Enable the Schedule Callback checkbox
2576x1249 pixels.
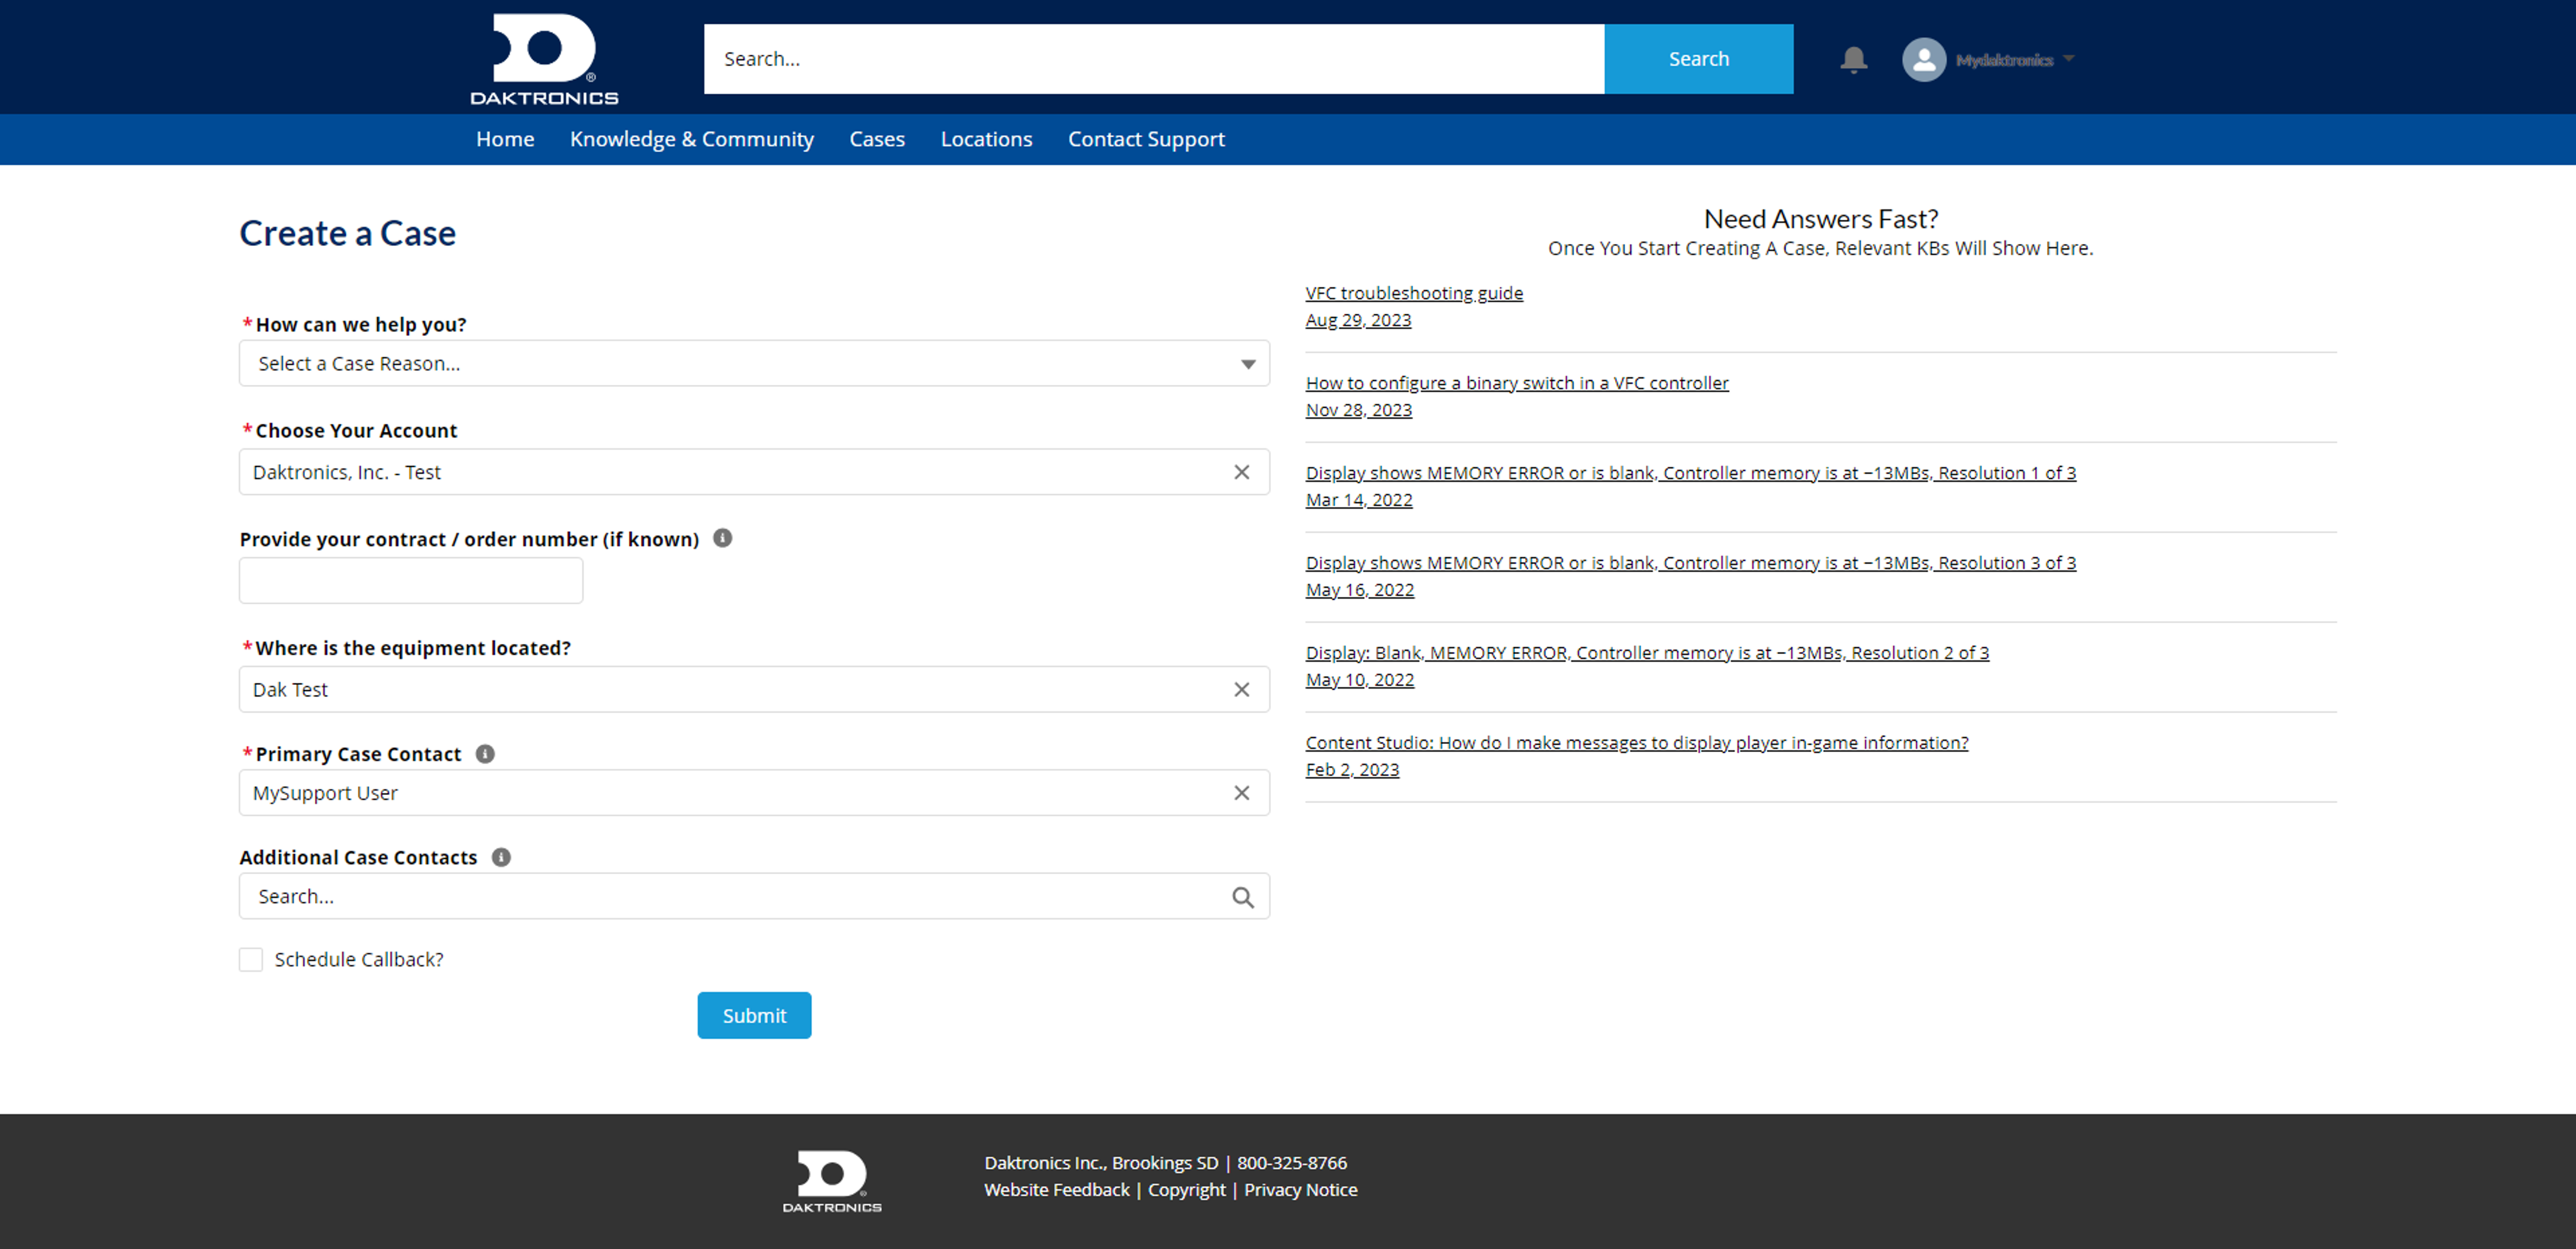pyautogui.click(x=250, y=959)
